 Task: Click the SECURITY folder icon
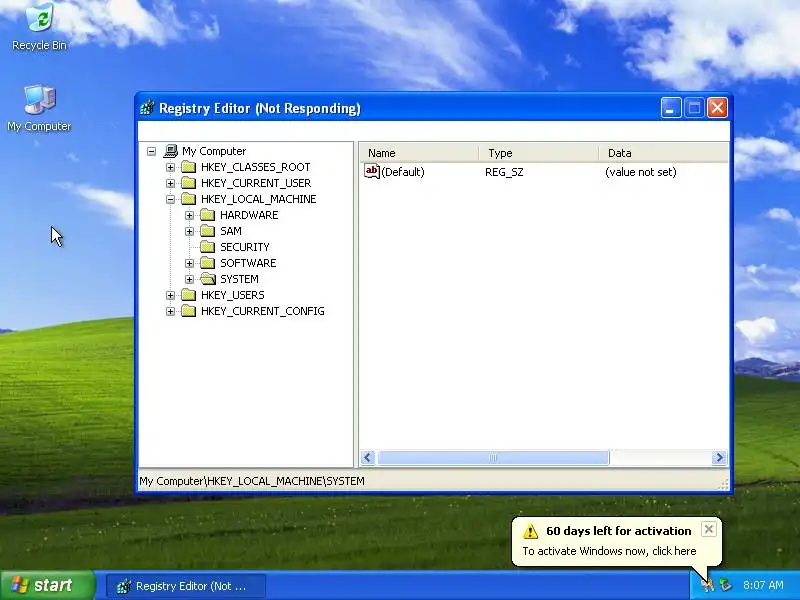(208, 247)
